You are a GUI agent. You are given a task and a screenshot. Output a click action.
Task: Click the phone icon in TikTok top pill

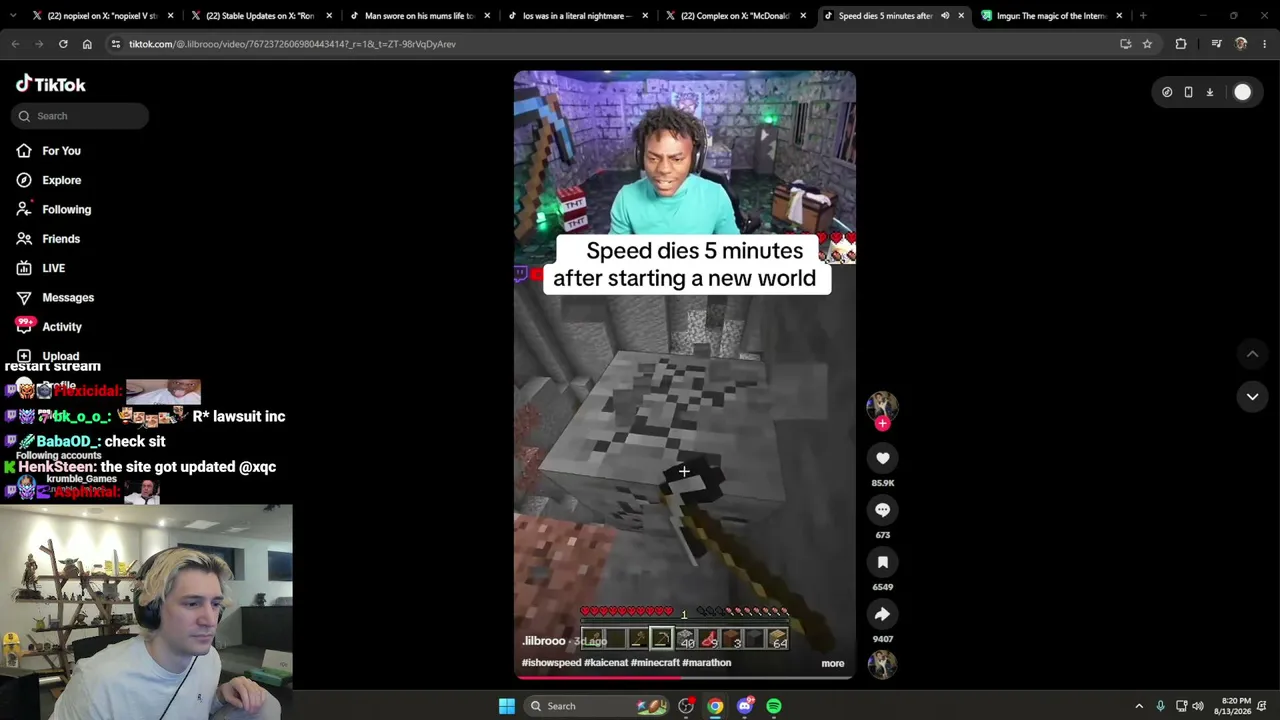coord(1188,92)
